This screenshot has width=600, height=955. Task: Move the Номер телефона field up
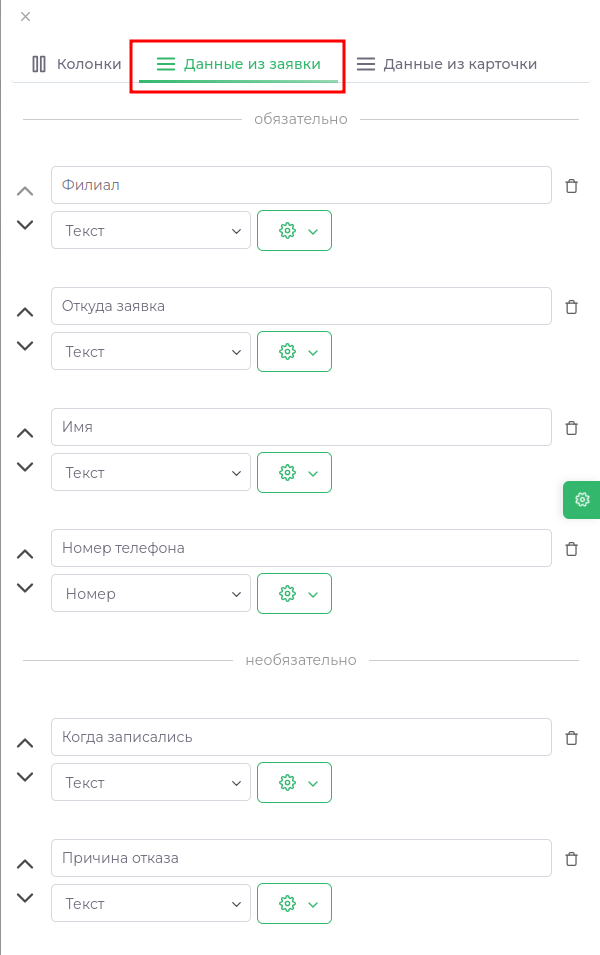point(25,554)
